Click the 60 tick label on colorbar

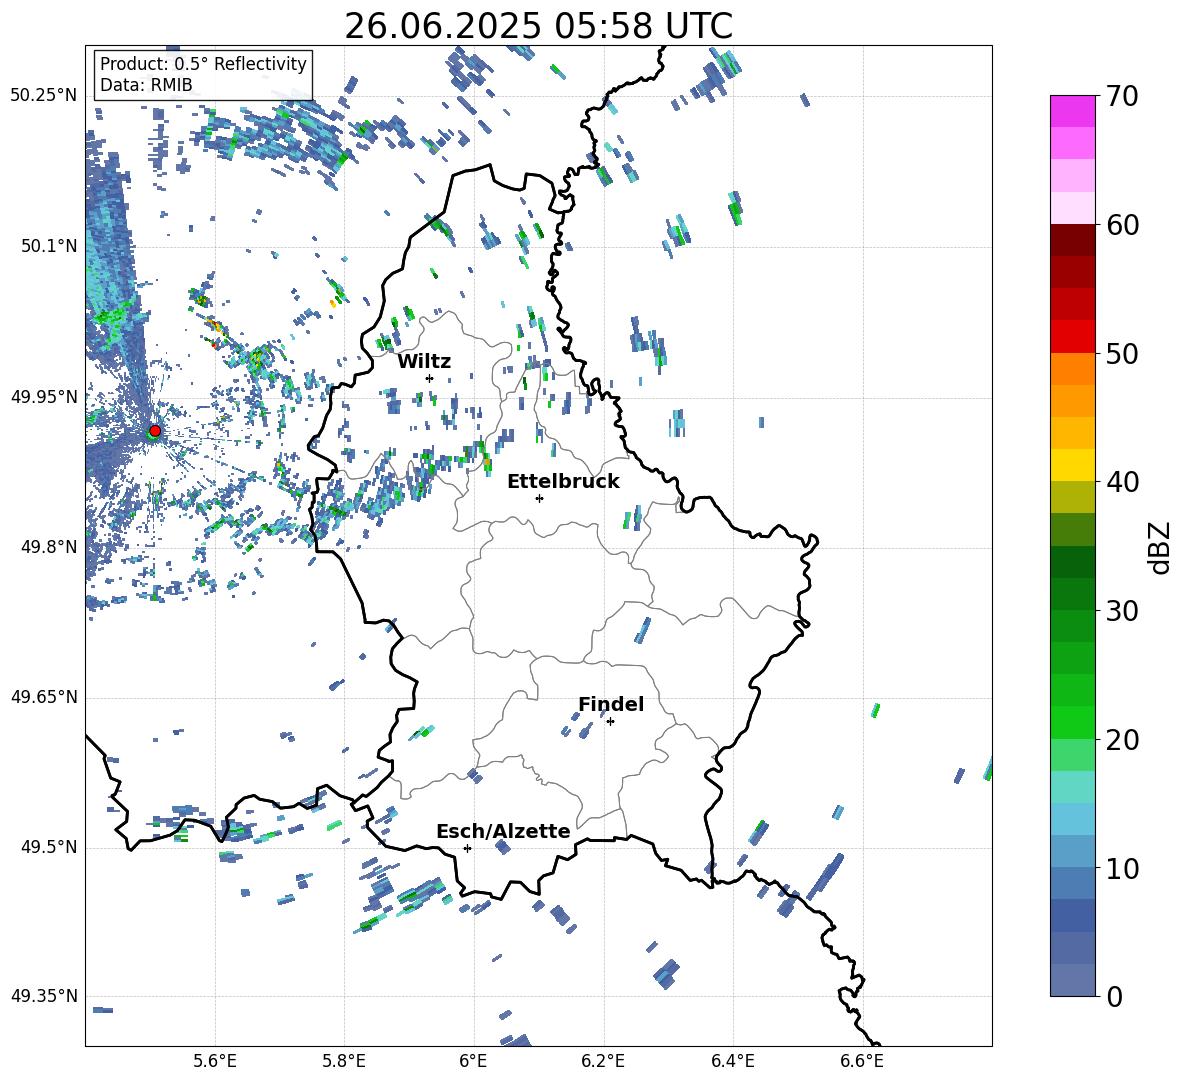pyautogui.click(x=1122, y=225)
